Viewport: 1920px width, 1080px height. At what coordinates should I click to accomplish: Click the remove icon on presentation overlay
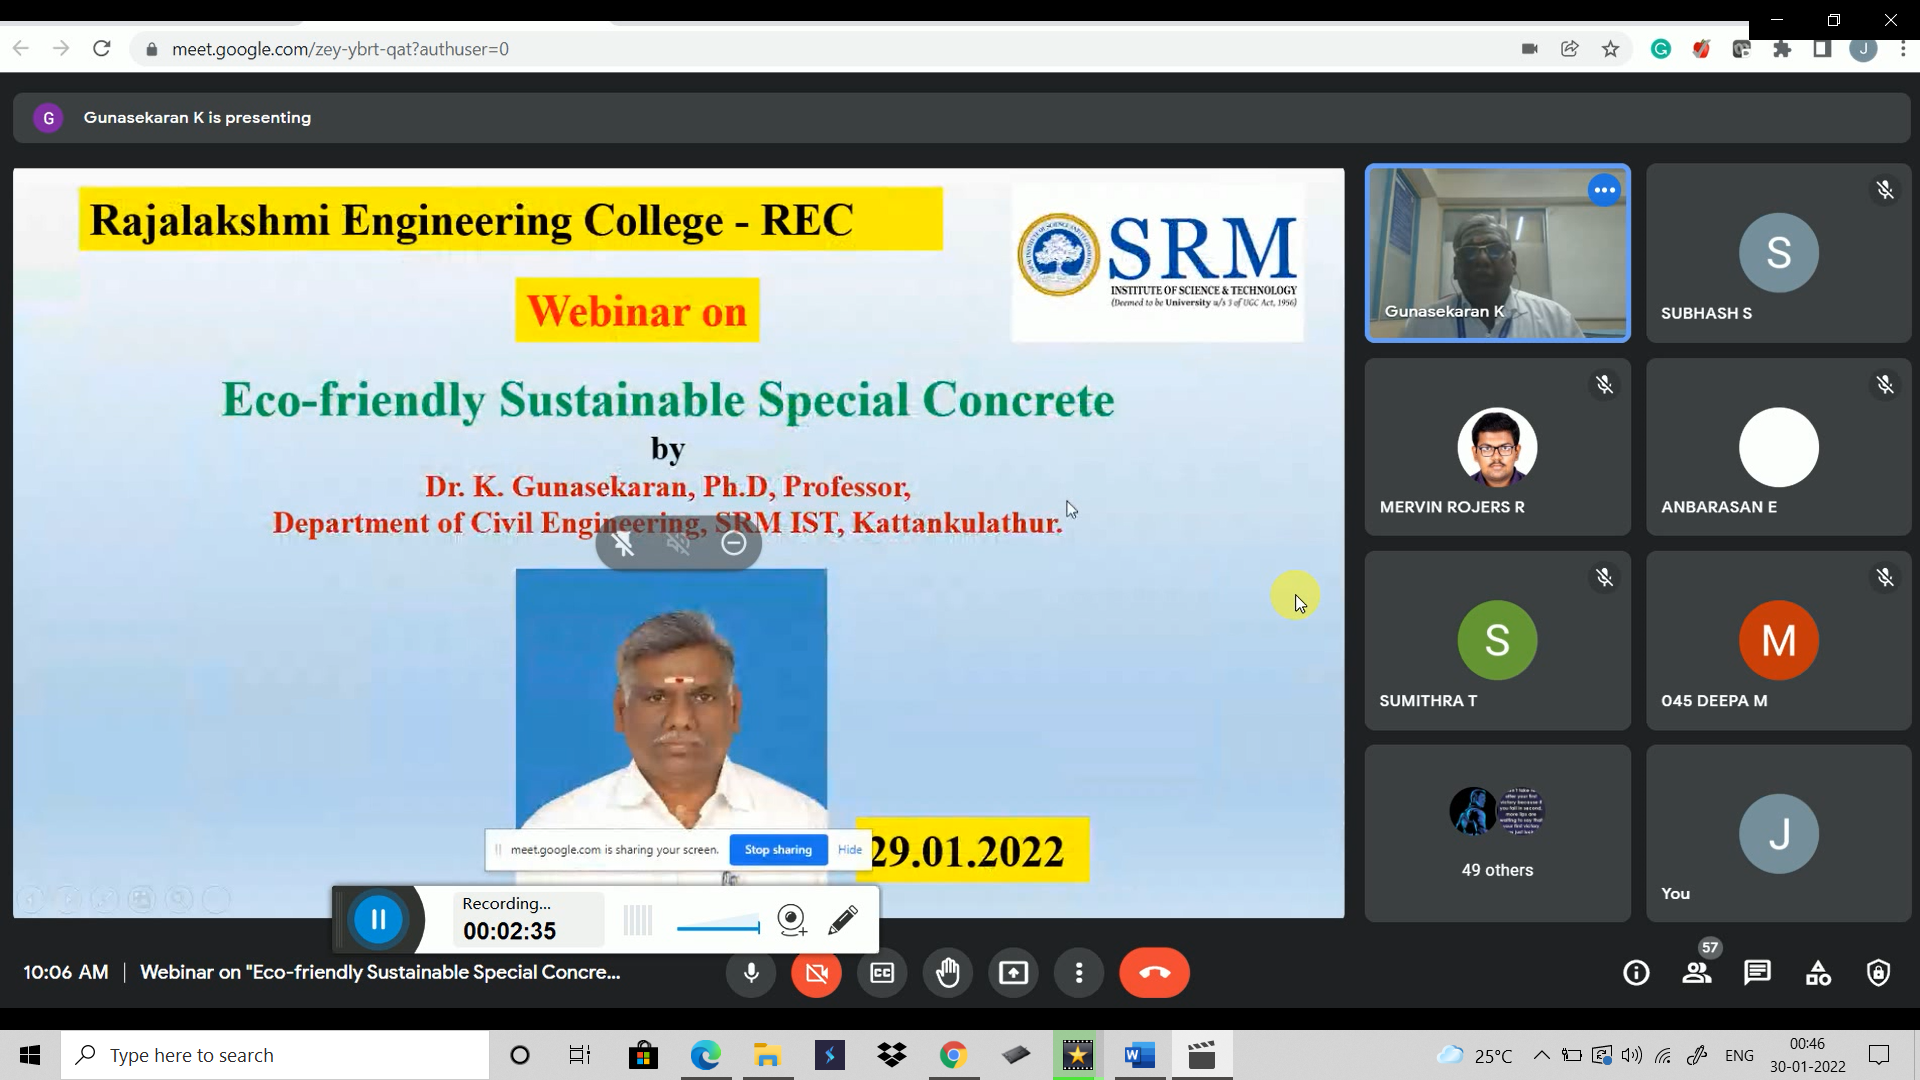tap(733, 543)
